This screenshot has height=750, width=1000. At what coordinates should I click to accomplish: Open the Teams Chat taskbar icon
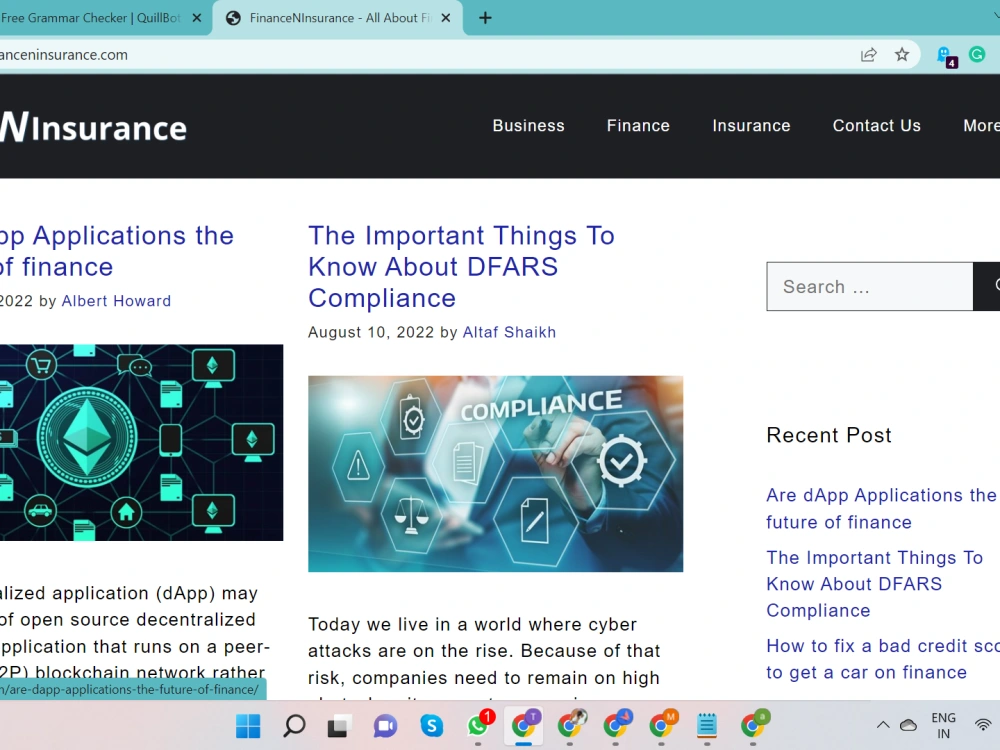[385, 726]
